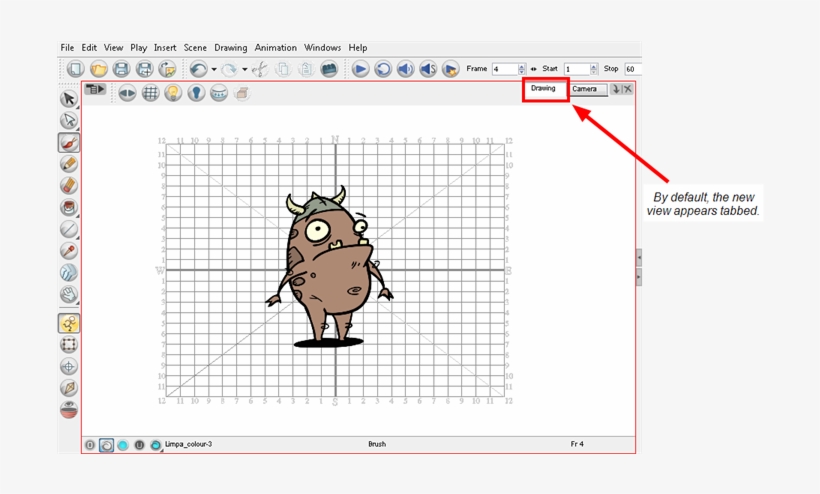The width and height of the screenshot is (820, 494).
Task: Click the Undo arrow icon
Action: pyautogui.click(x=199, y=69)
